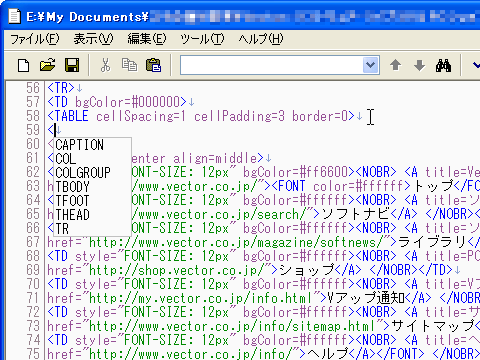This screenshot has width=480, height=360.
Task: Click cellPadding=3 attribute on line 58
Action: click(239, 116)
